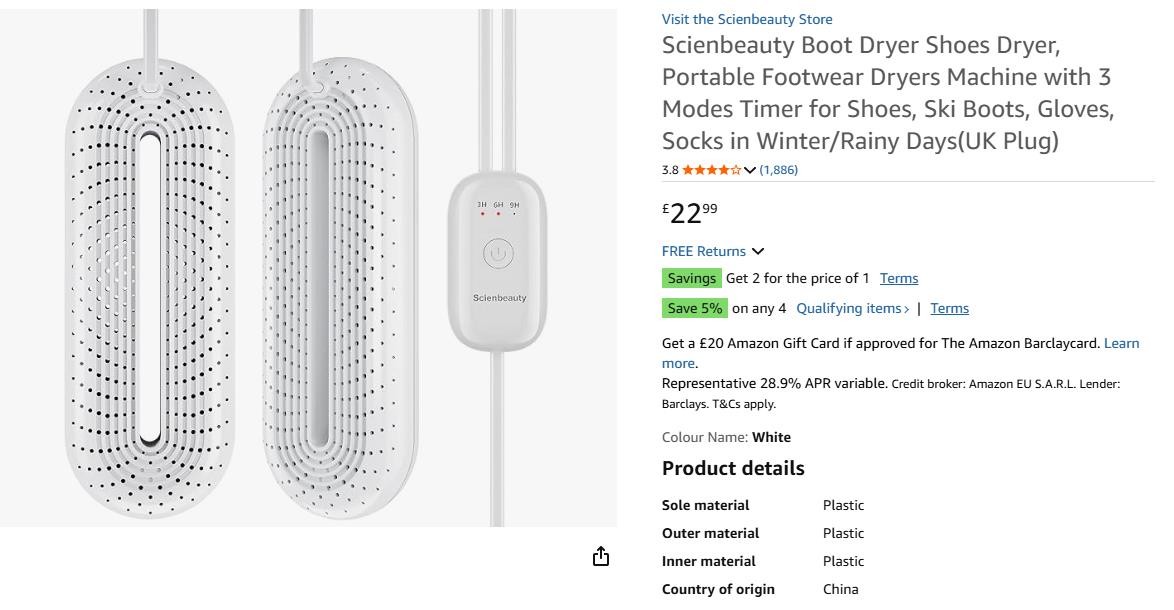The width and height of the screenshot is (1174, 610).
Task: Click the share icon below the product image
Action: click(601, 557)
